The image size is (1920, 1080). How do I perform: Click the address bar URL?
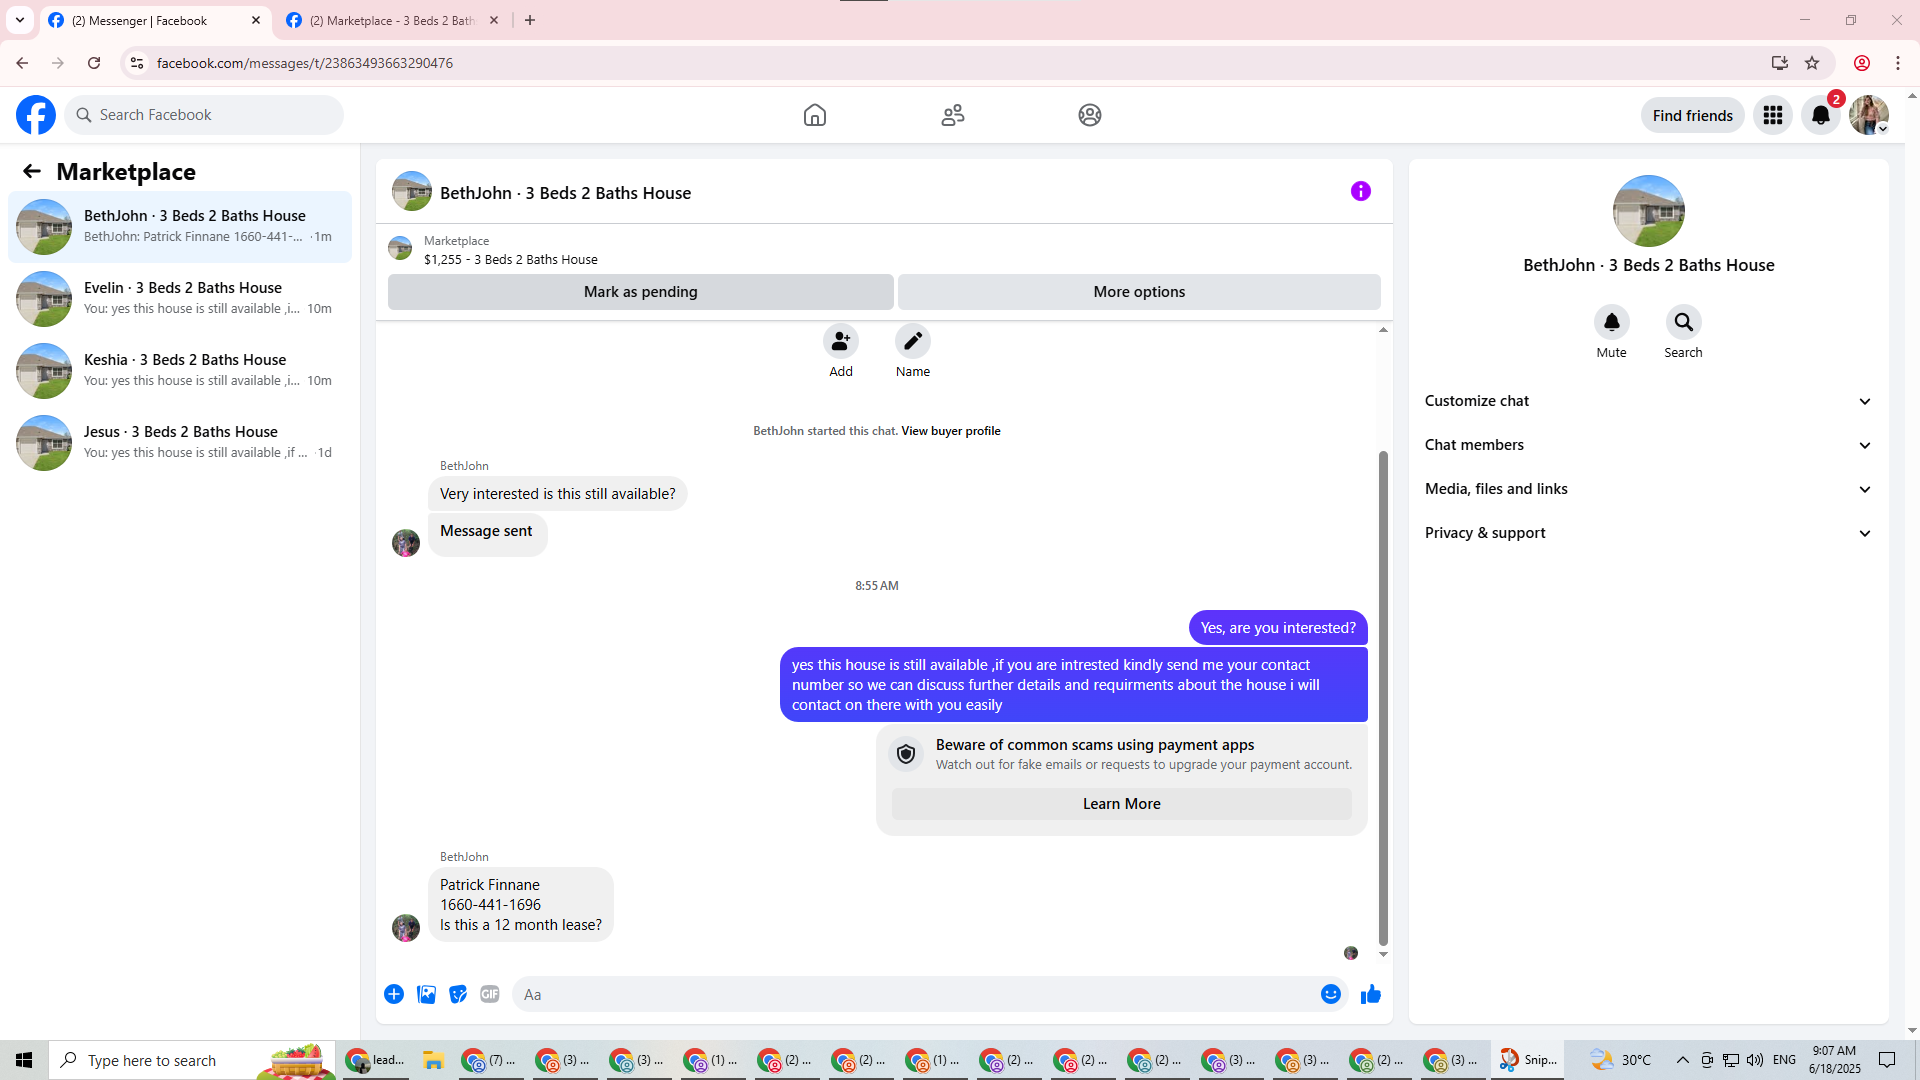[305, 63]
